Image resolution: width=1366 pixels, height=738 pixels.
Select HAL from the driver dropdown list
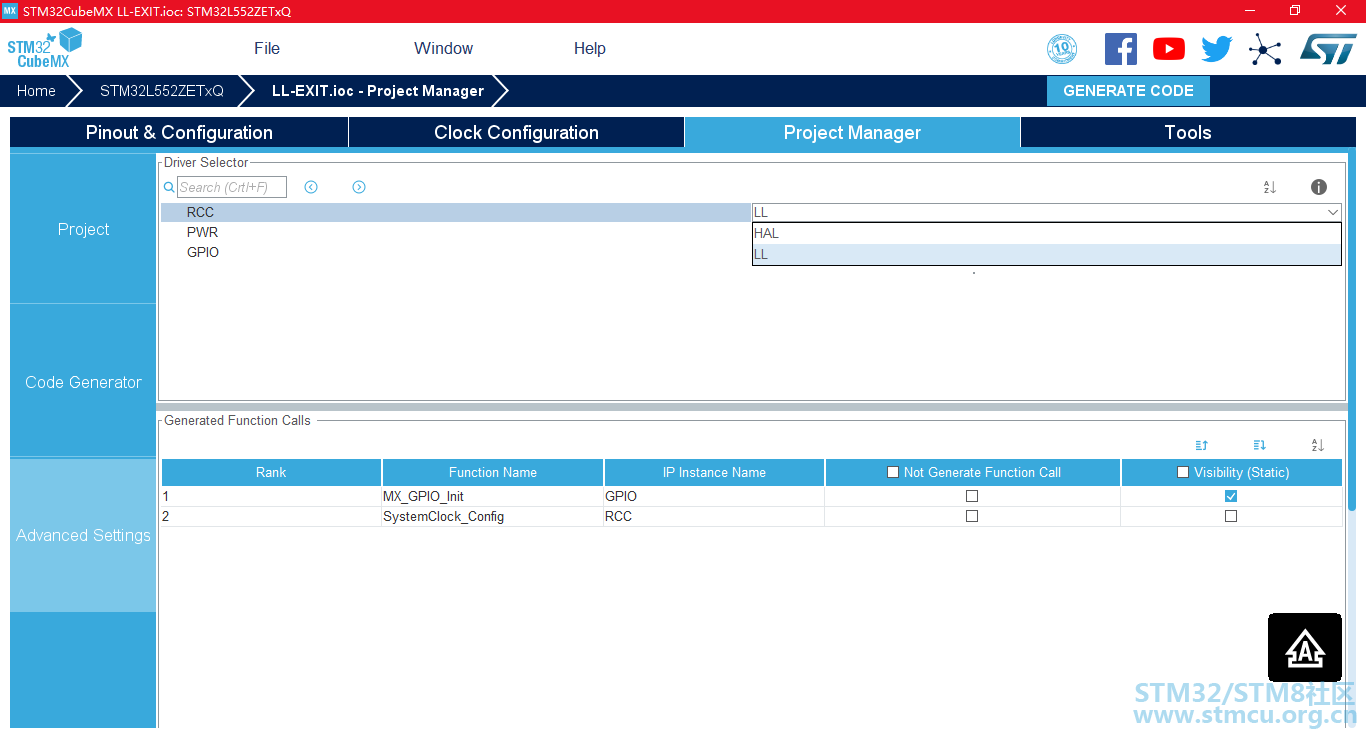tap(1046, 233)
